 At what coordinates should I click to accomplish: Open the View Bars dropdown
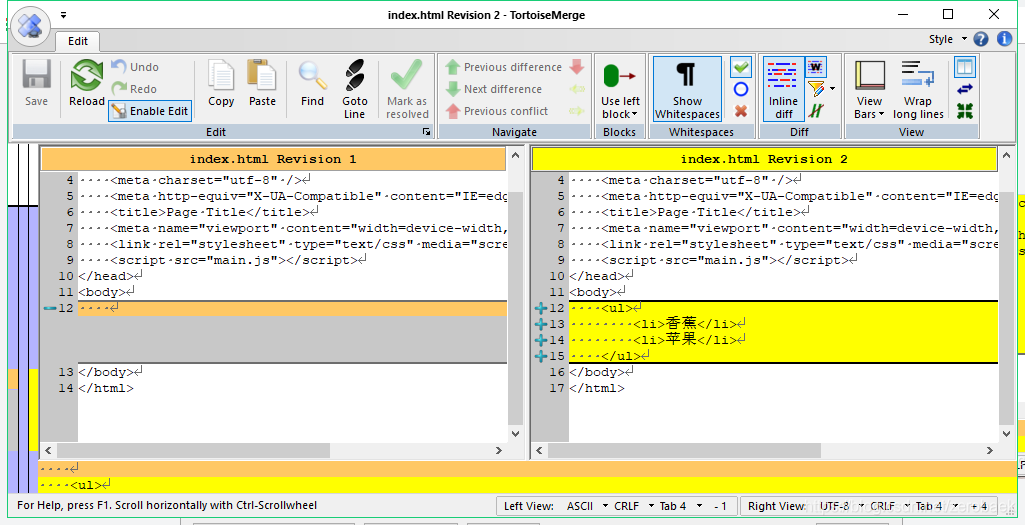[869, 89]
